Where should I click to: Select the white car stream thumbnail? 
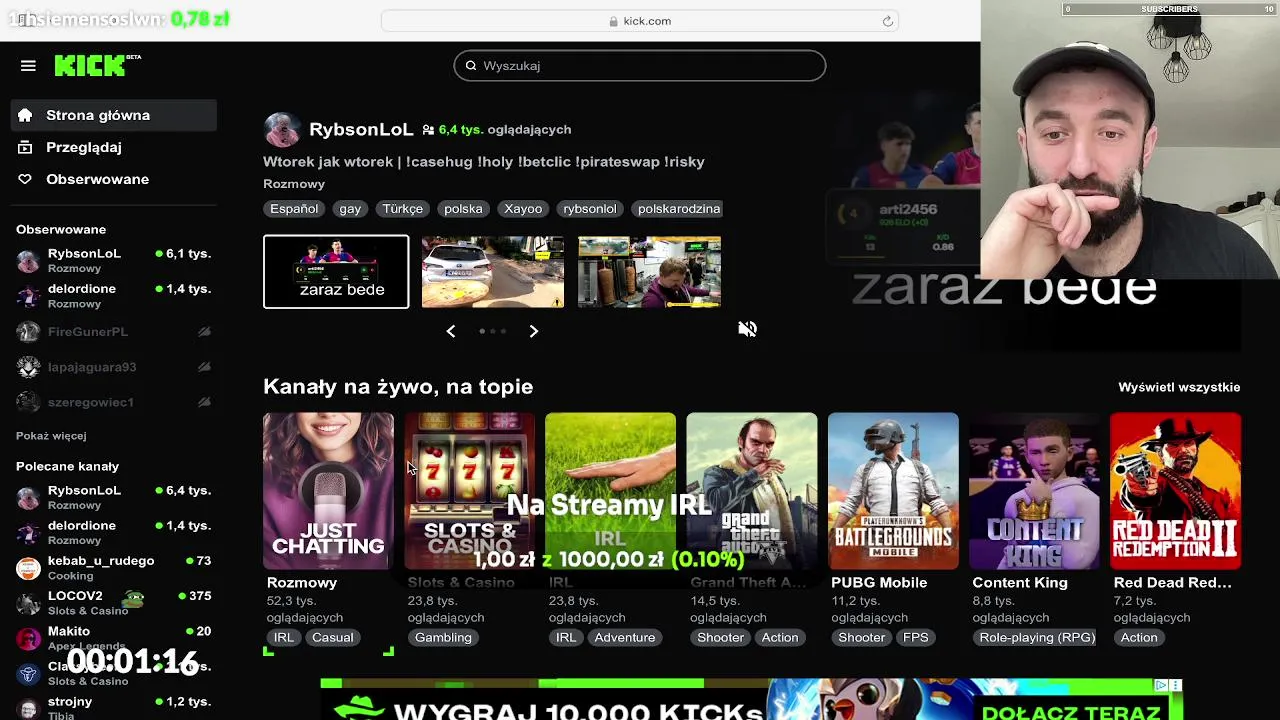492,272
